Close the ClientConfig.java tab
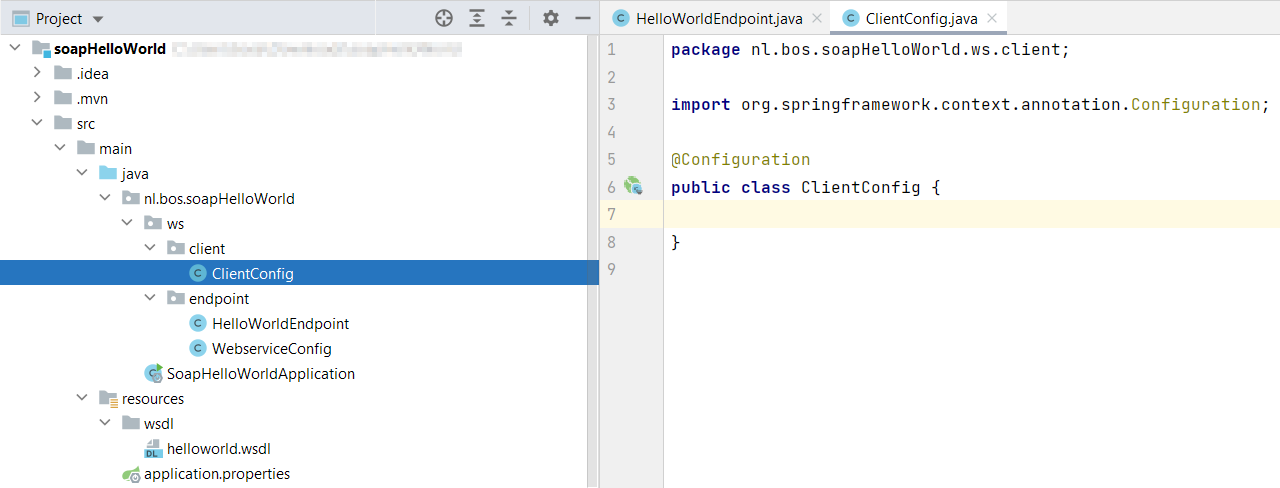This screenshot has width=1280, height=488. (x=992, y=19)
